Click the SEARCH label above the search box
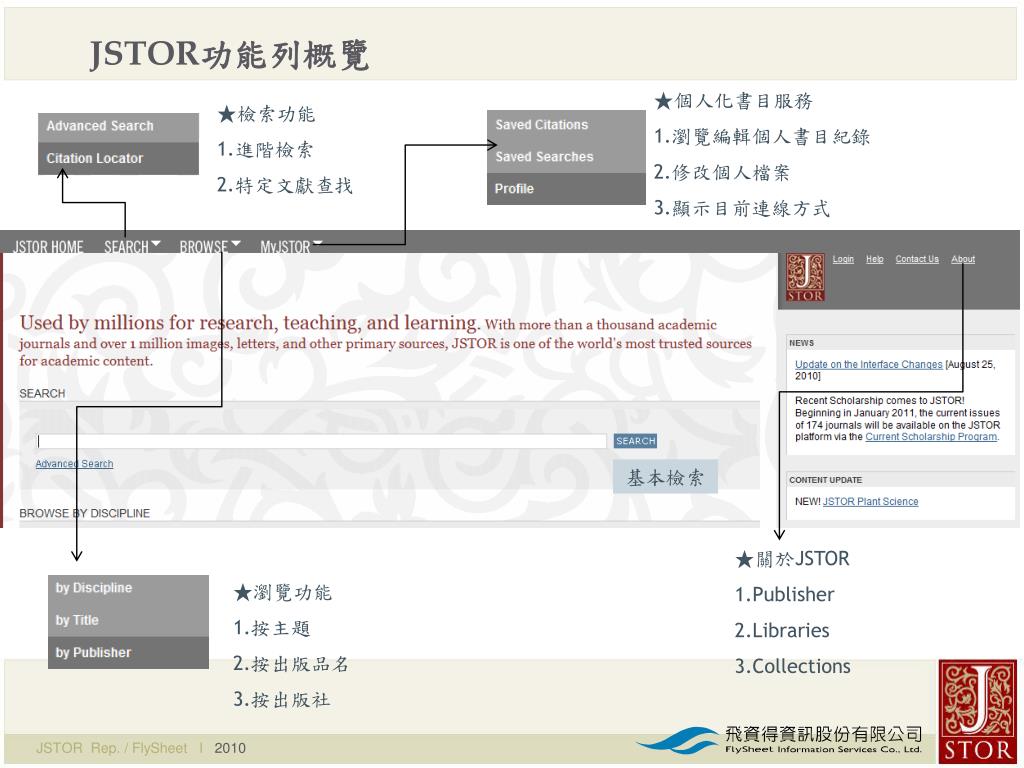Screen dimensions: 1024x768 click(x=42, y=394)
